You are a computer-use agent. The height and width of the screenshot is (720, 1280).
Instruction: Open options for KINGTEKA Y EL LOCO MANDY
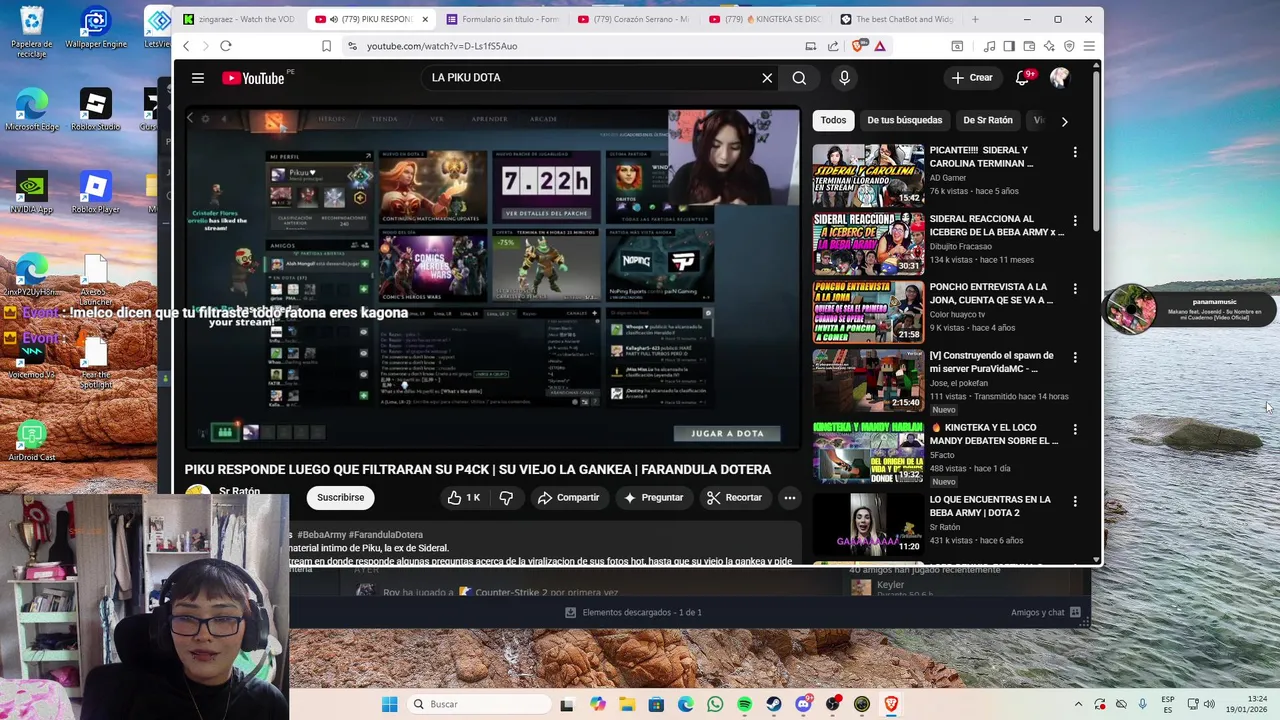pos(1075,429)
